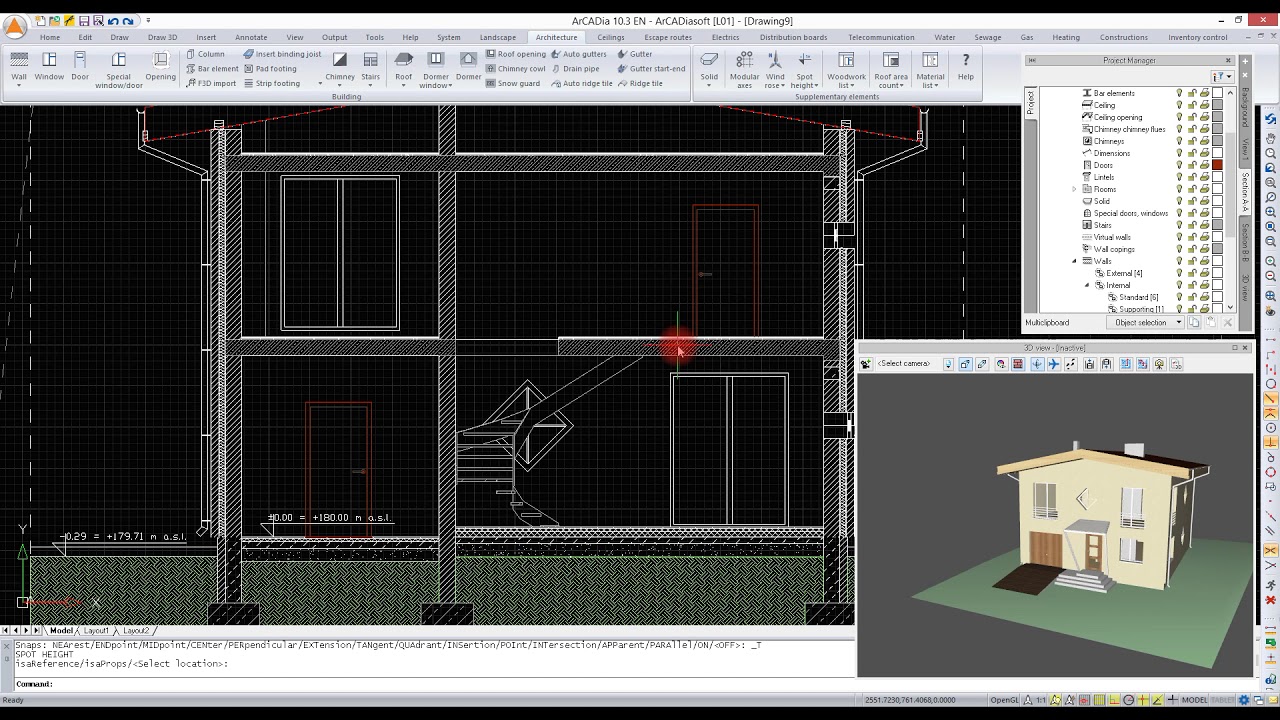This screenshot has height=720, width=1280.
Task: Open the Dormer window dropdown
Action: (436, 70)
